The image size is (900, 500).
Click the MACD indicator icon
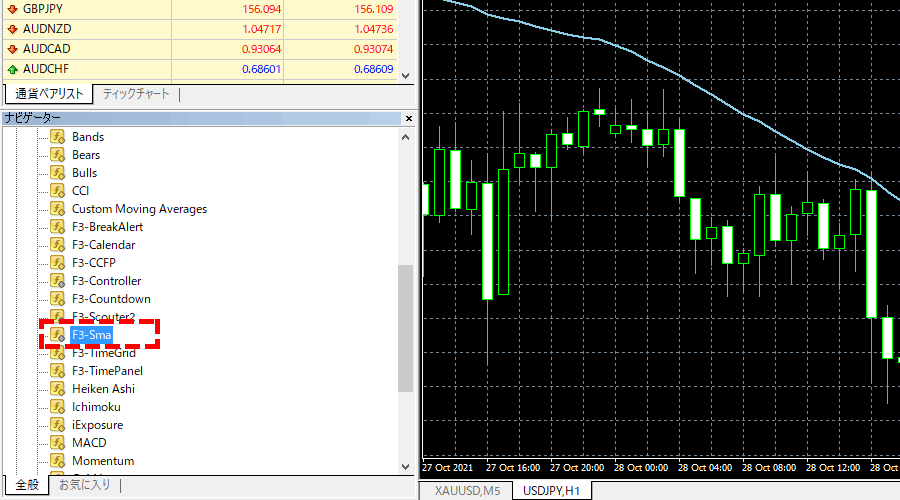point(58,443)
